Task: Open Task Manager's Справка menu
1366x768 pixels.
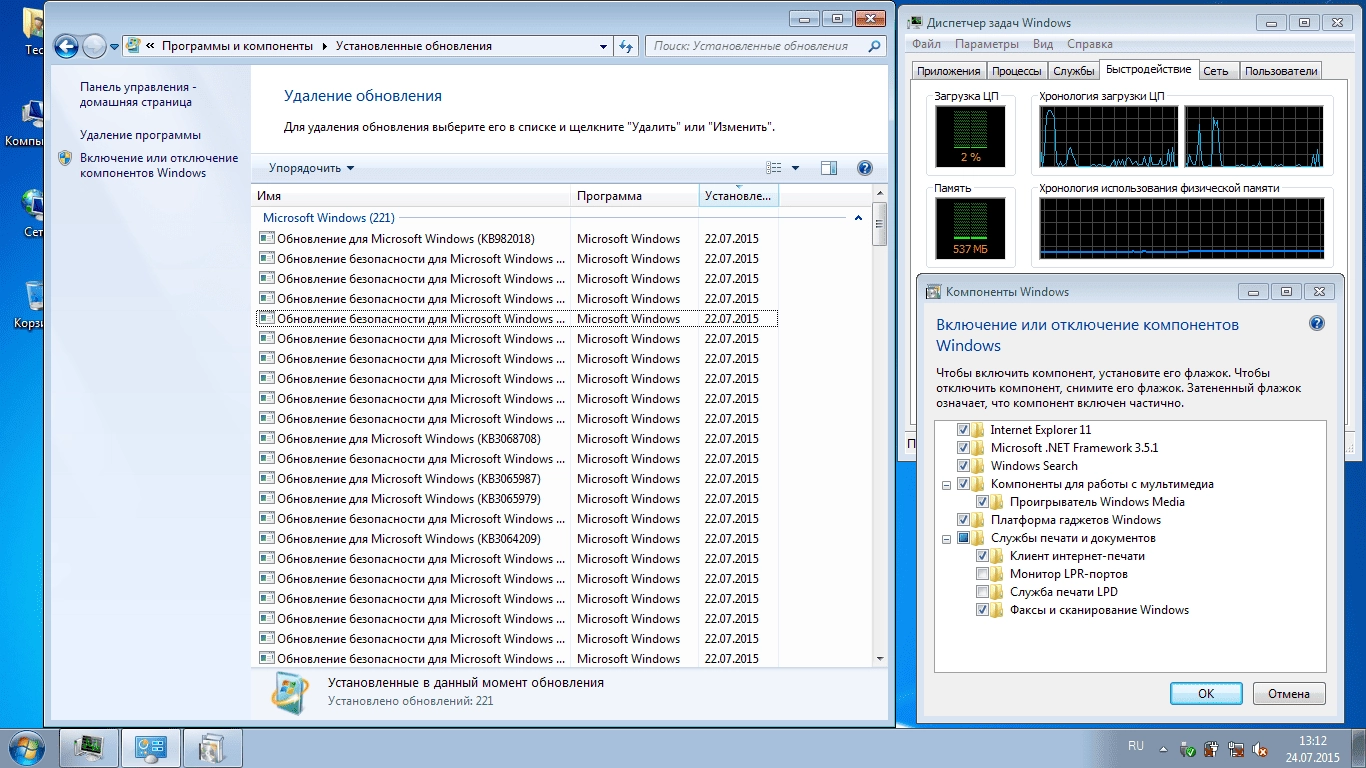Action: point(1090,44)
